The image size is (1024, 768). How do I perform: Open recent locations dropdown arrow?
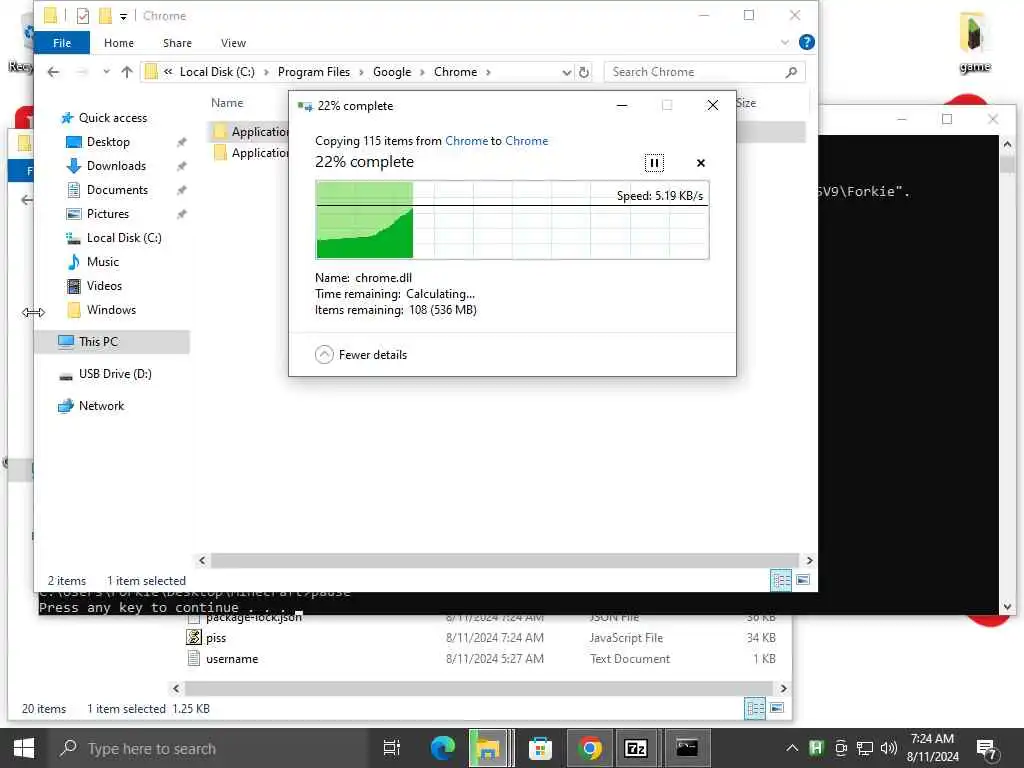[x=106, y=72]
